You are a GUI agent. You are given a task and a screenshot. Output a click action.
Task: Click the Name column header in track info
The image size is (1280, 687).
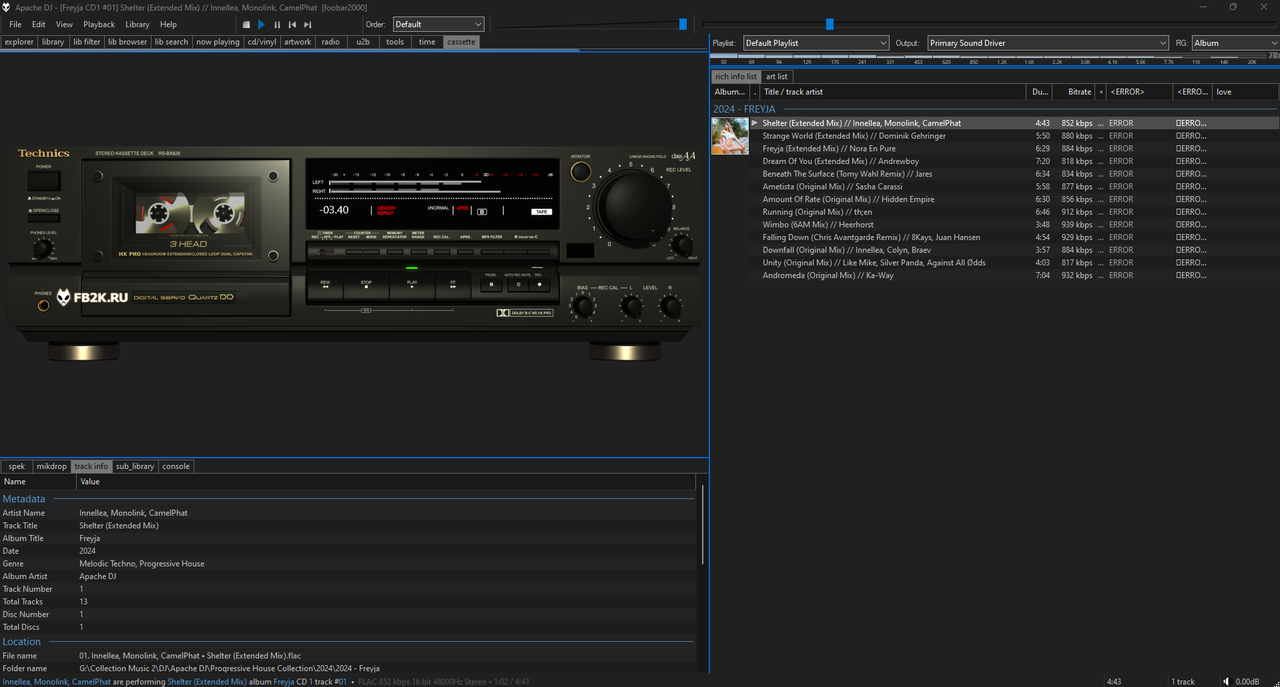pyautogui.click(x=38, y=482)
